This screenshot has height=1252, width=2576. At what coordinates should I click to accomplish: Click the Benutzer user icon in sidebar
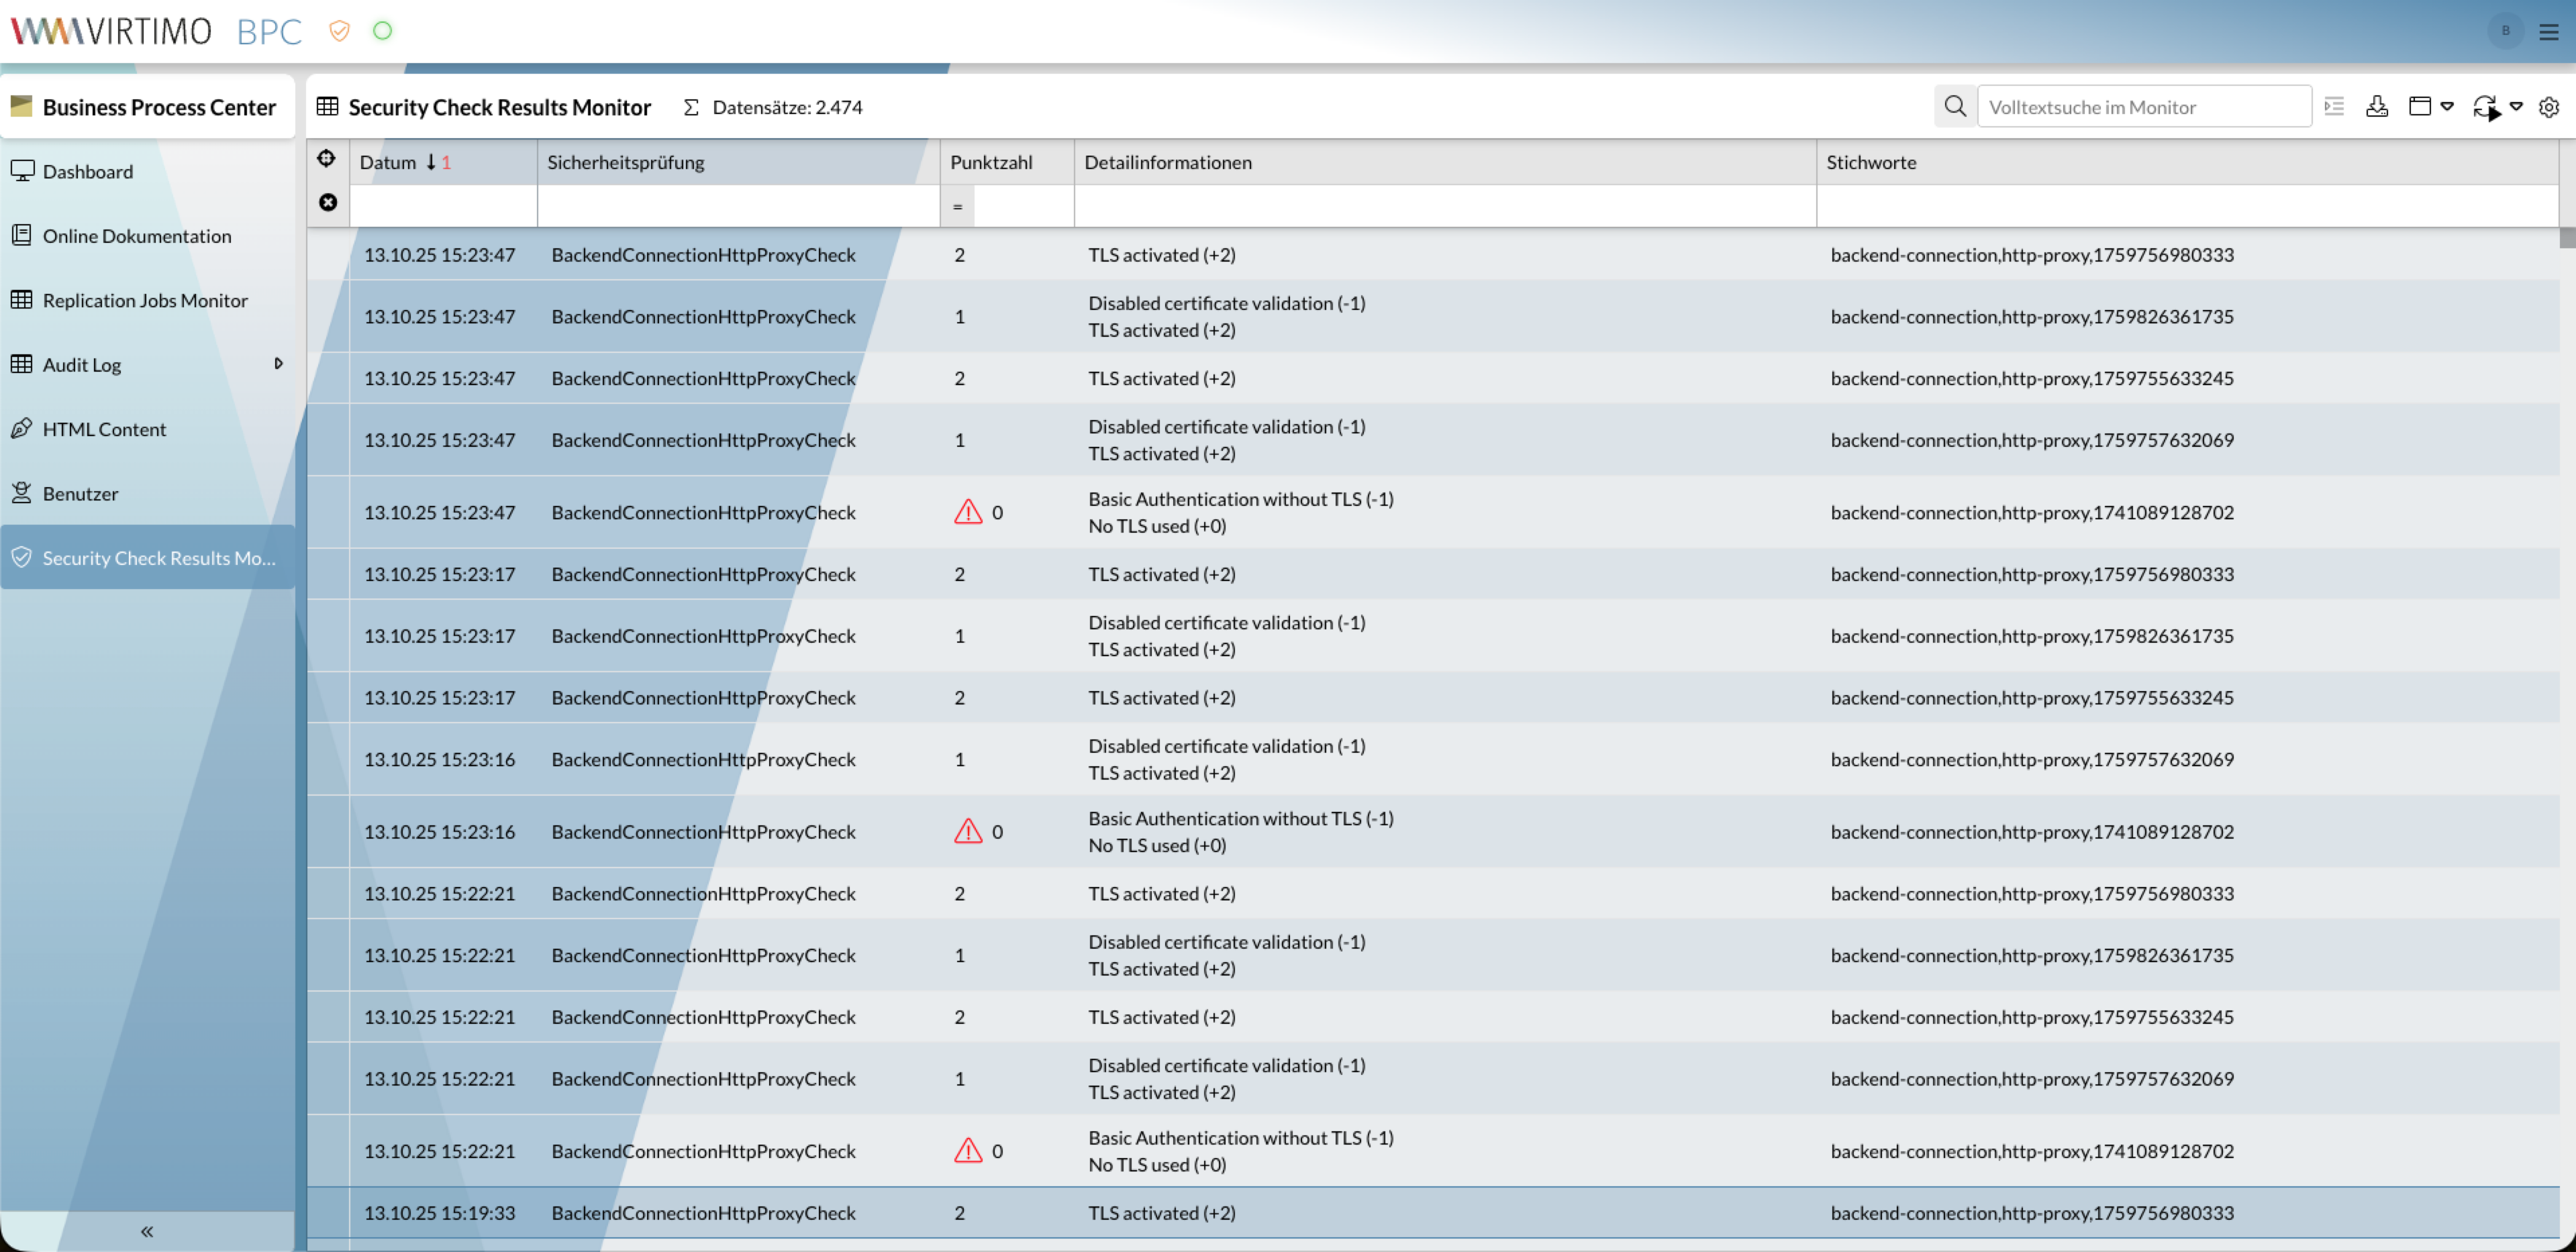[22, 492]
